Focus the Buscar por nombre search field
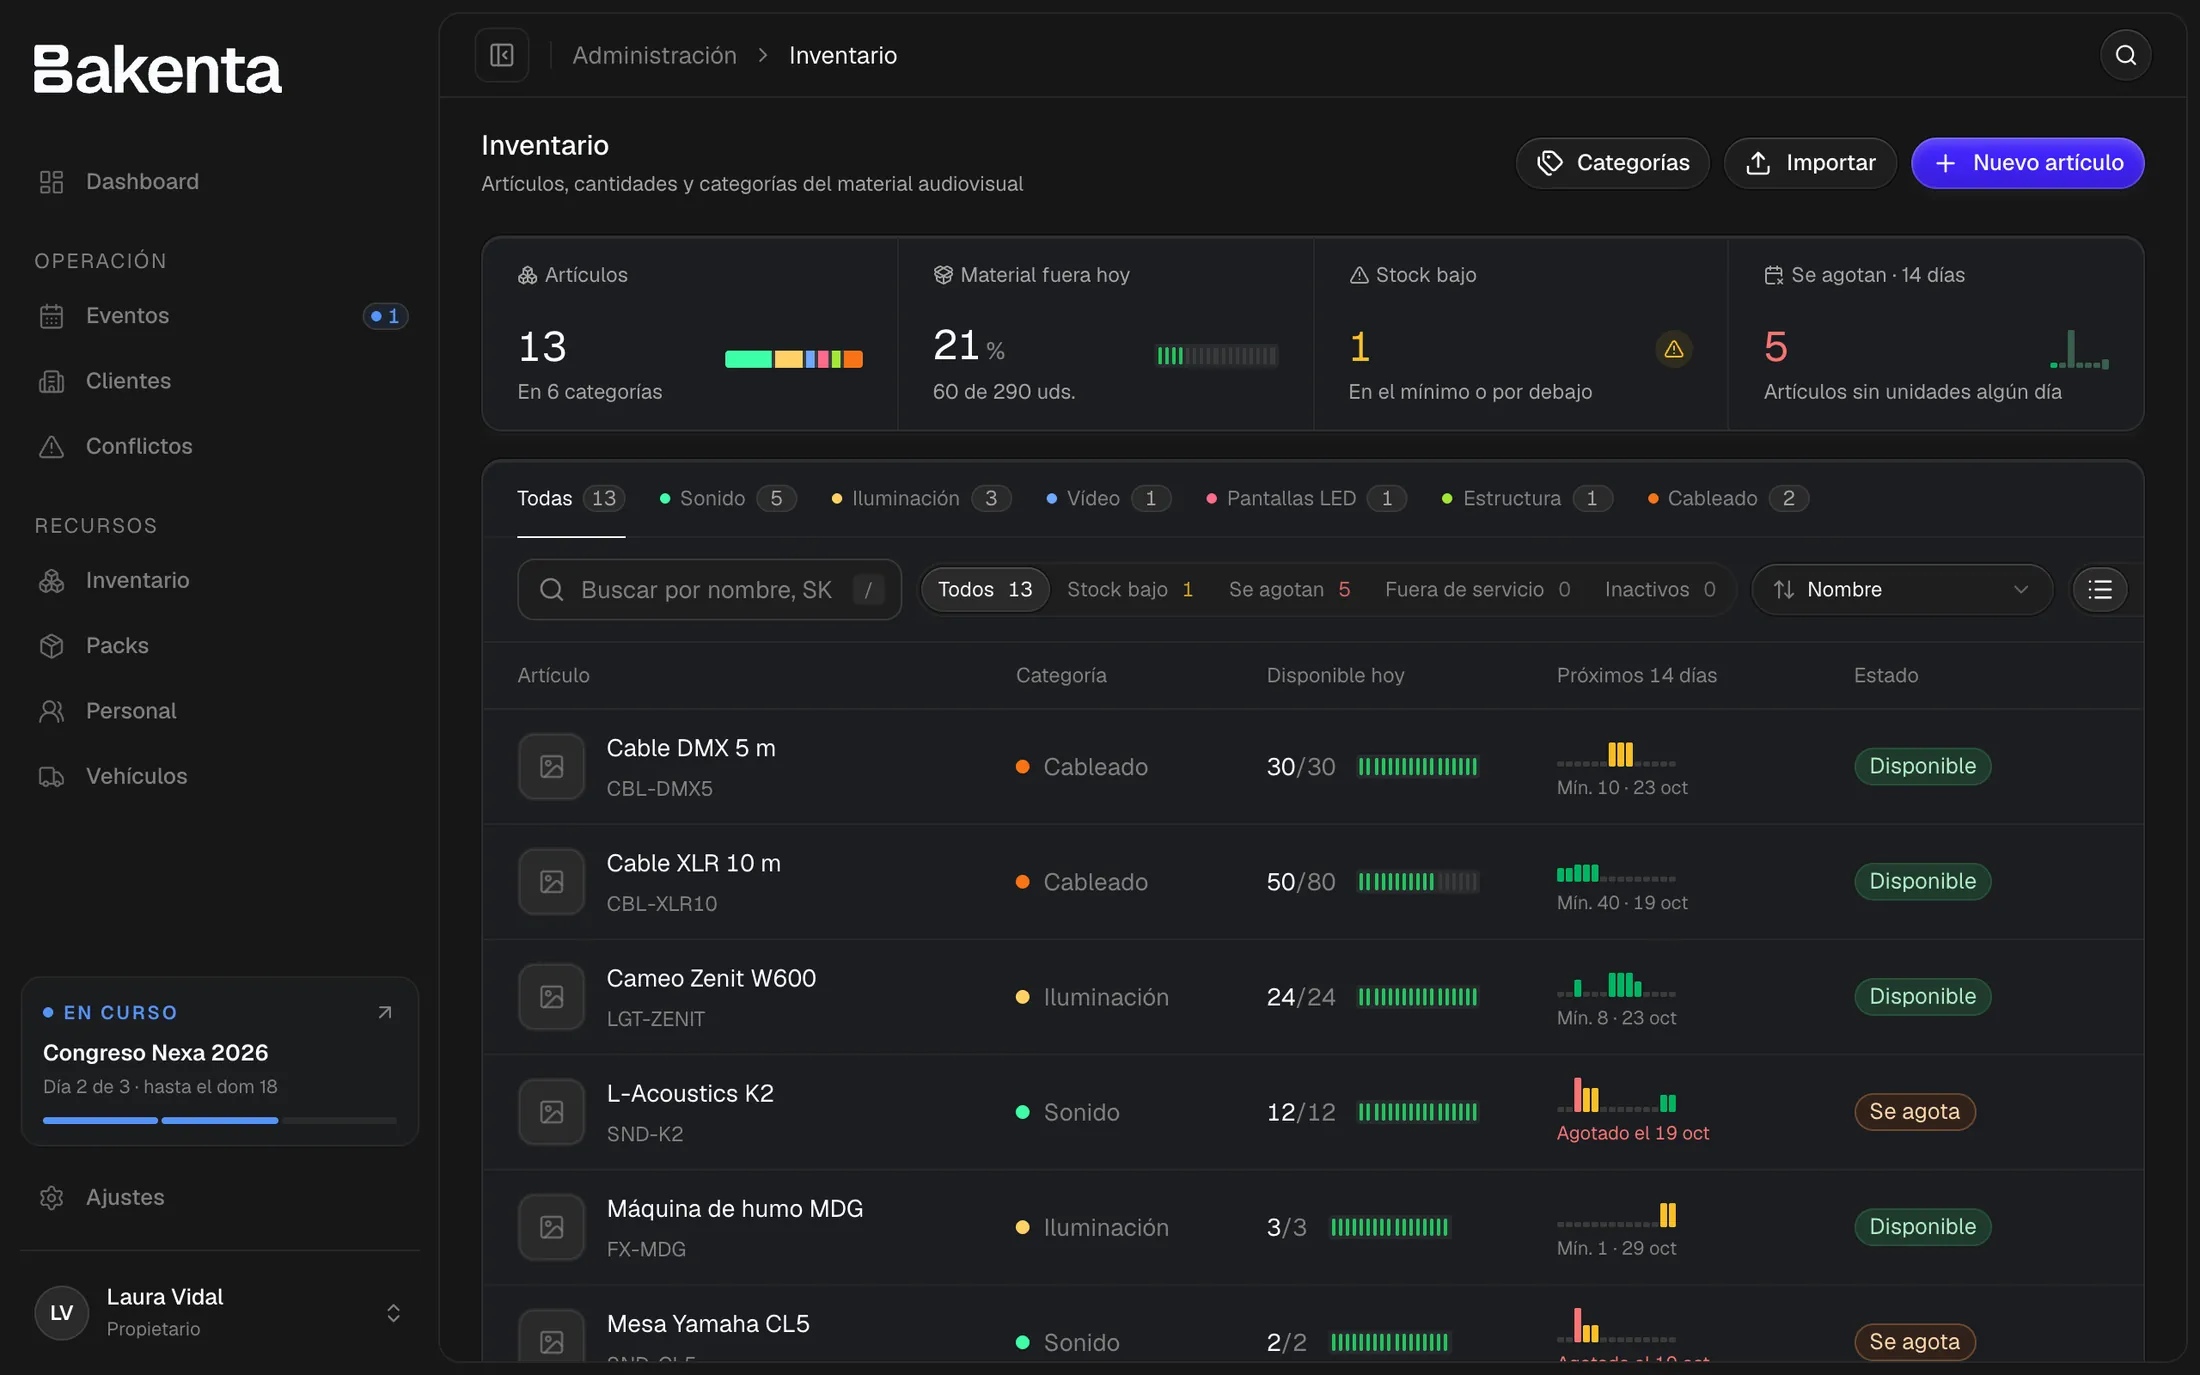 [709, 589]
